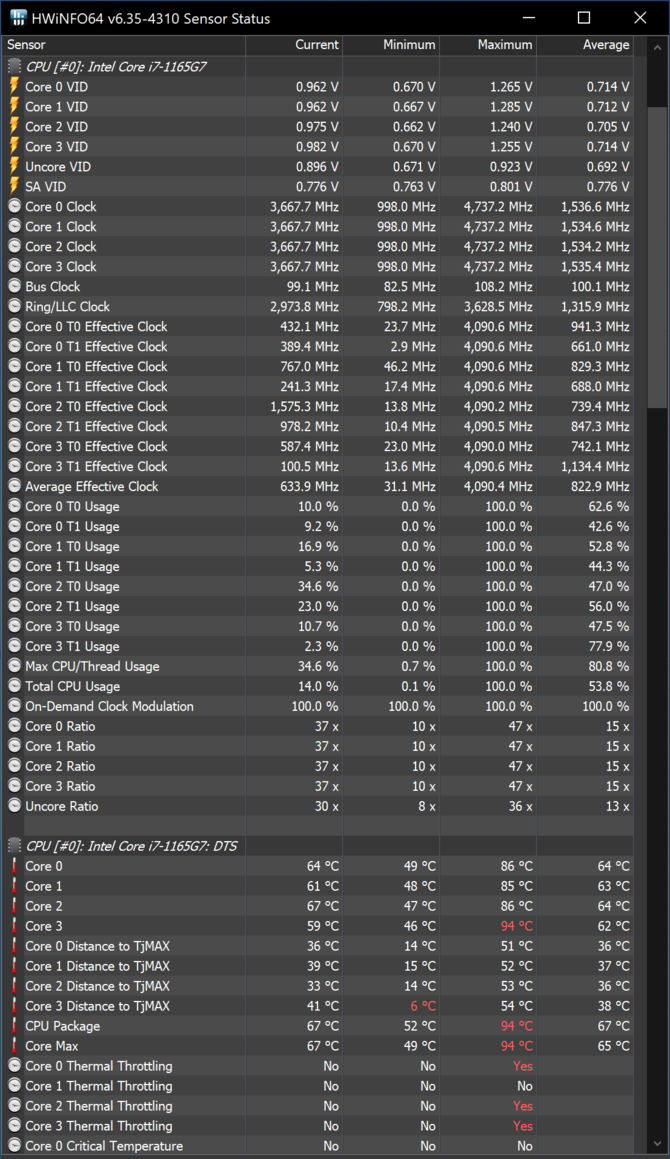Click the icon beside Core 2 T0 Effective Clock
The width and height of the screenshot is (670, 1159).
point(14,406)
